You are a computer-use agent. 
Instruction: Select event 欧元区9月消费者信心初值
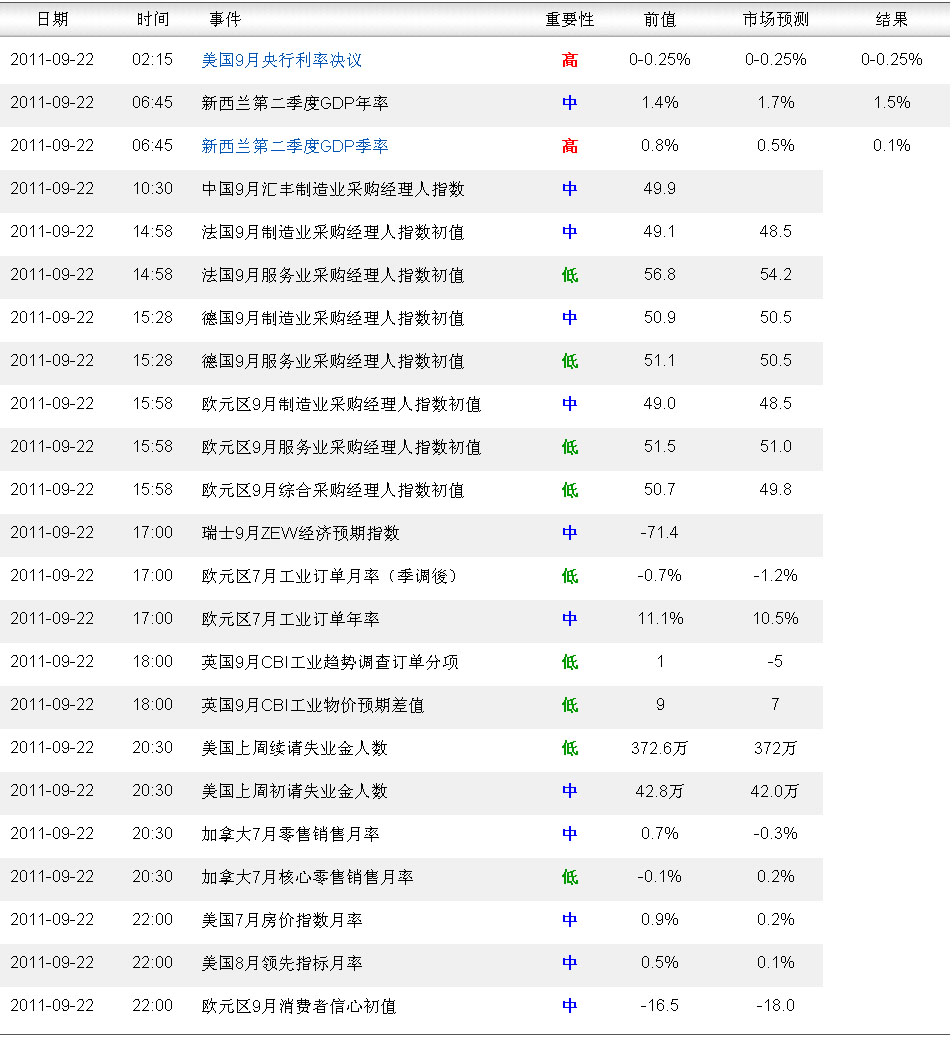click(299, 1006)
